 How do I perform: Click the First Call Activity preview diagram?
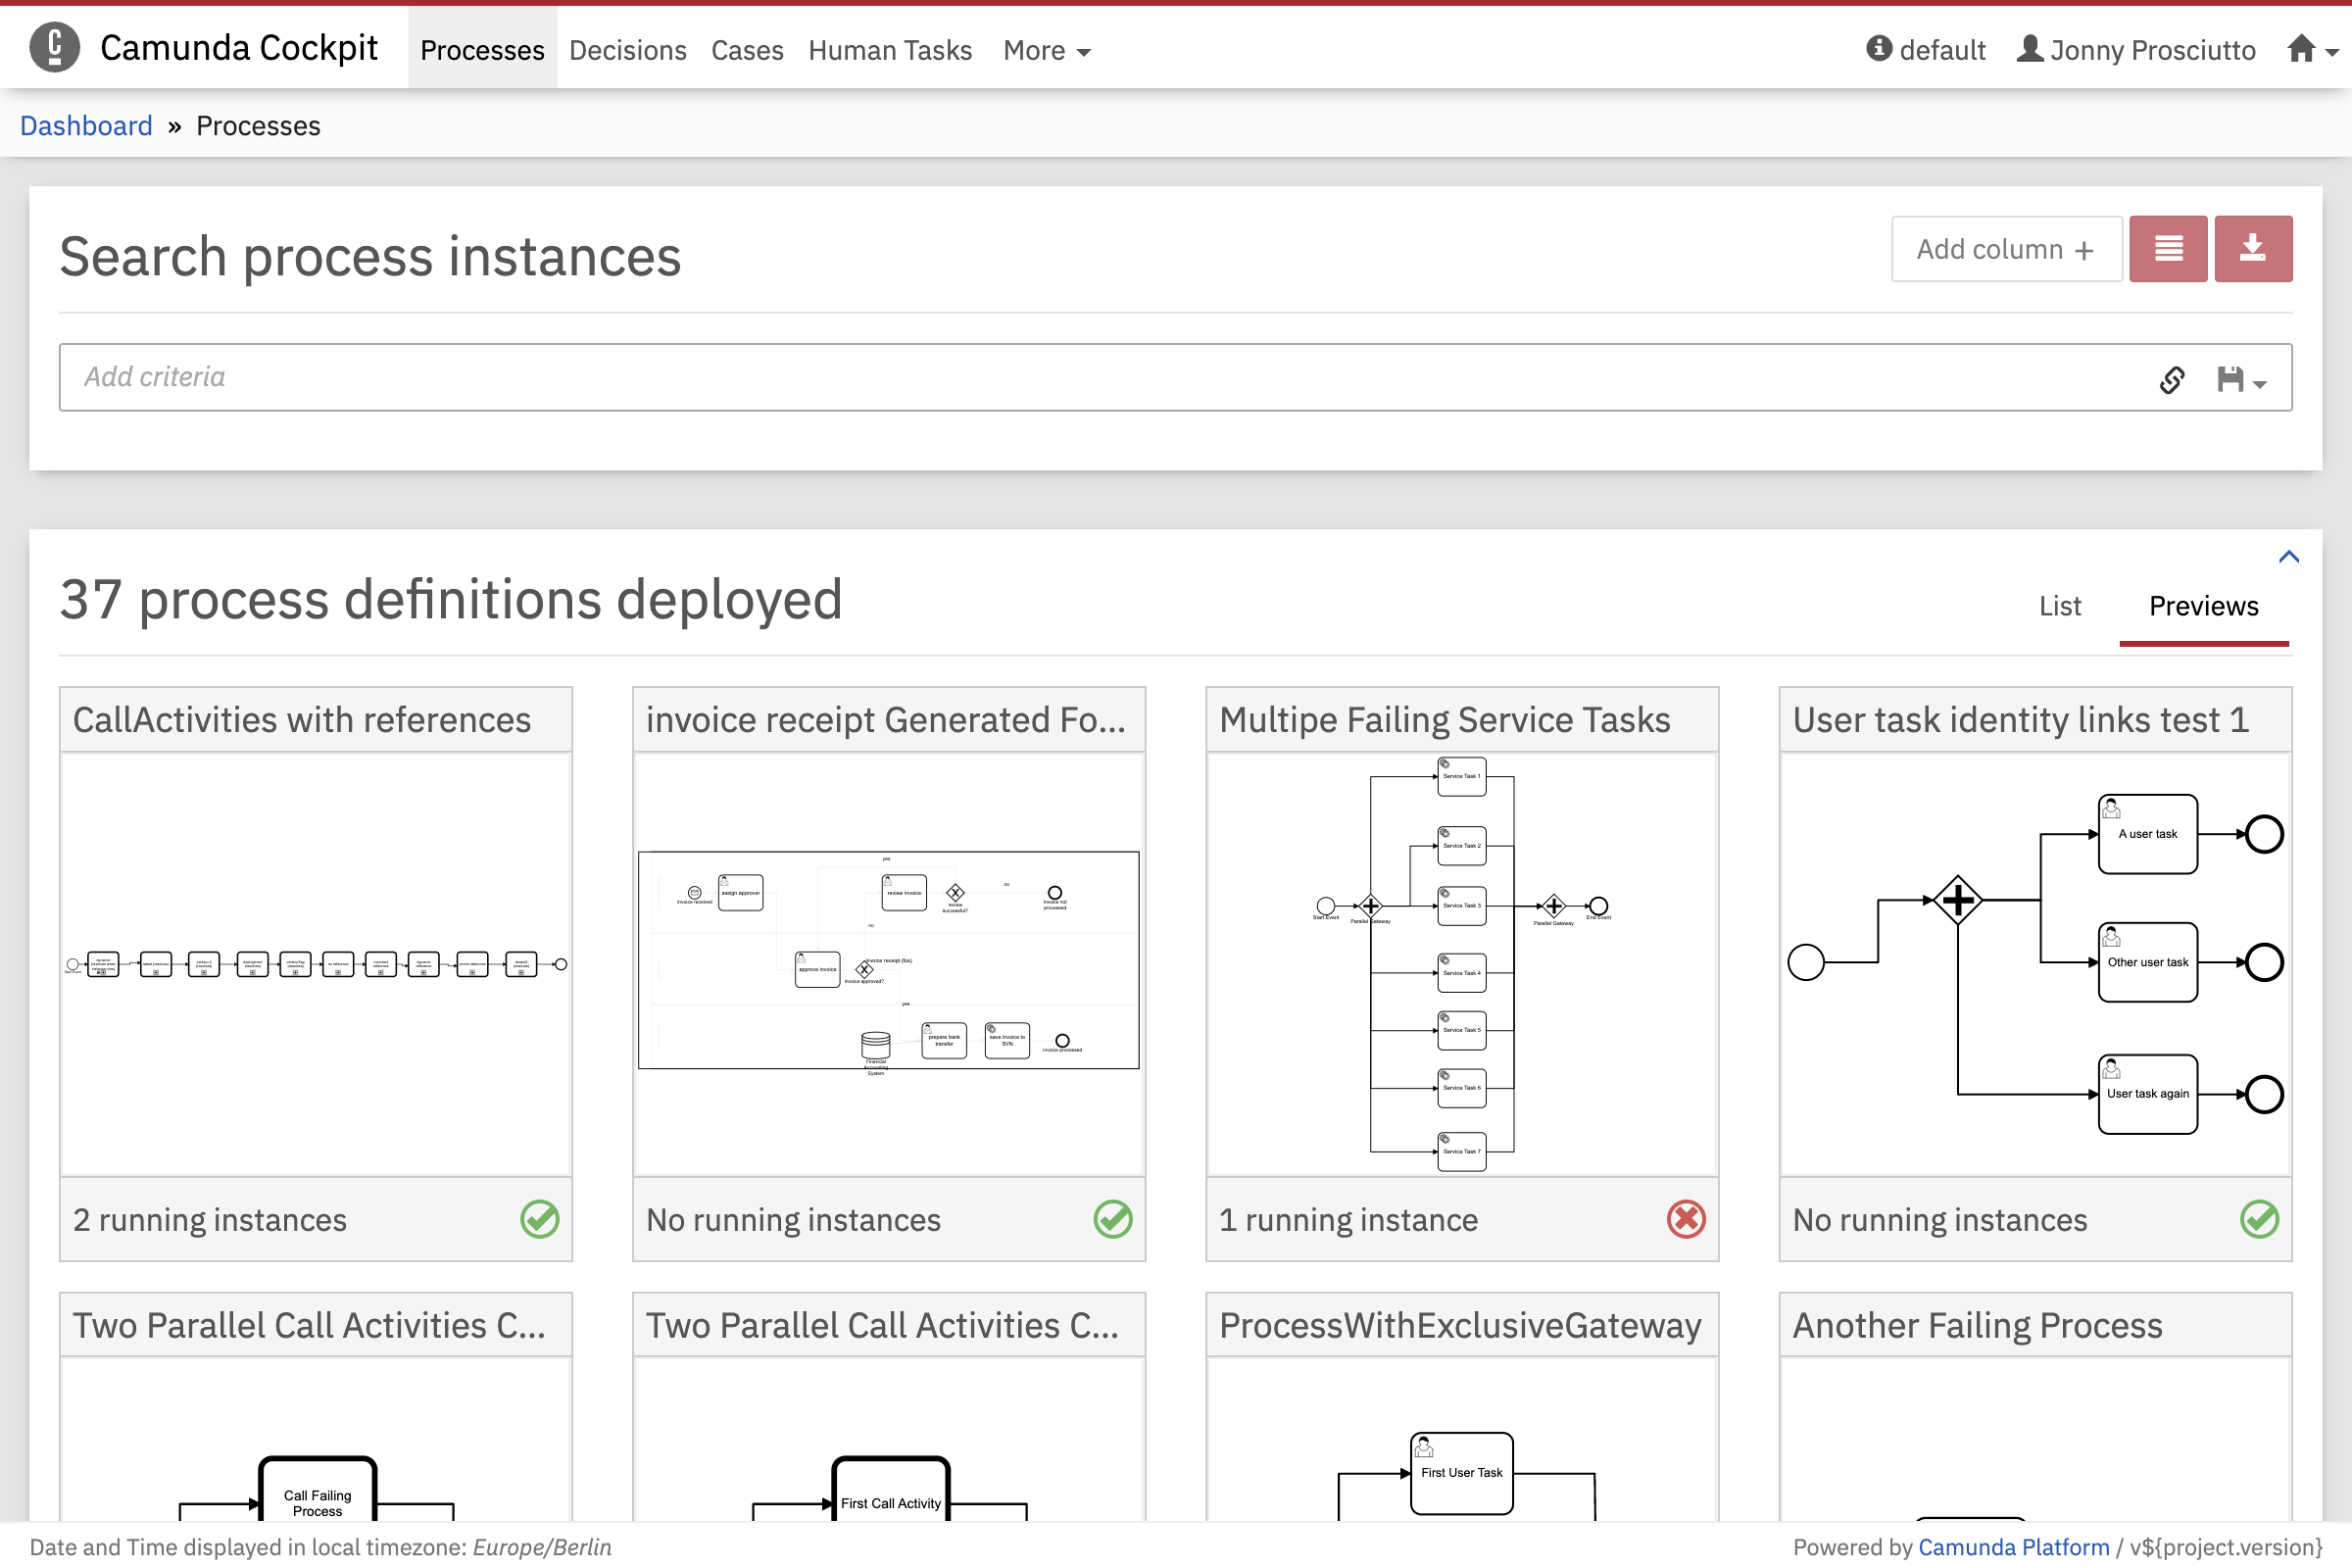point(888,1440)
